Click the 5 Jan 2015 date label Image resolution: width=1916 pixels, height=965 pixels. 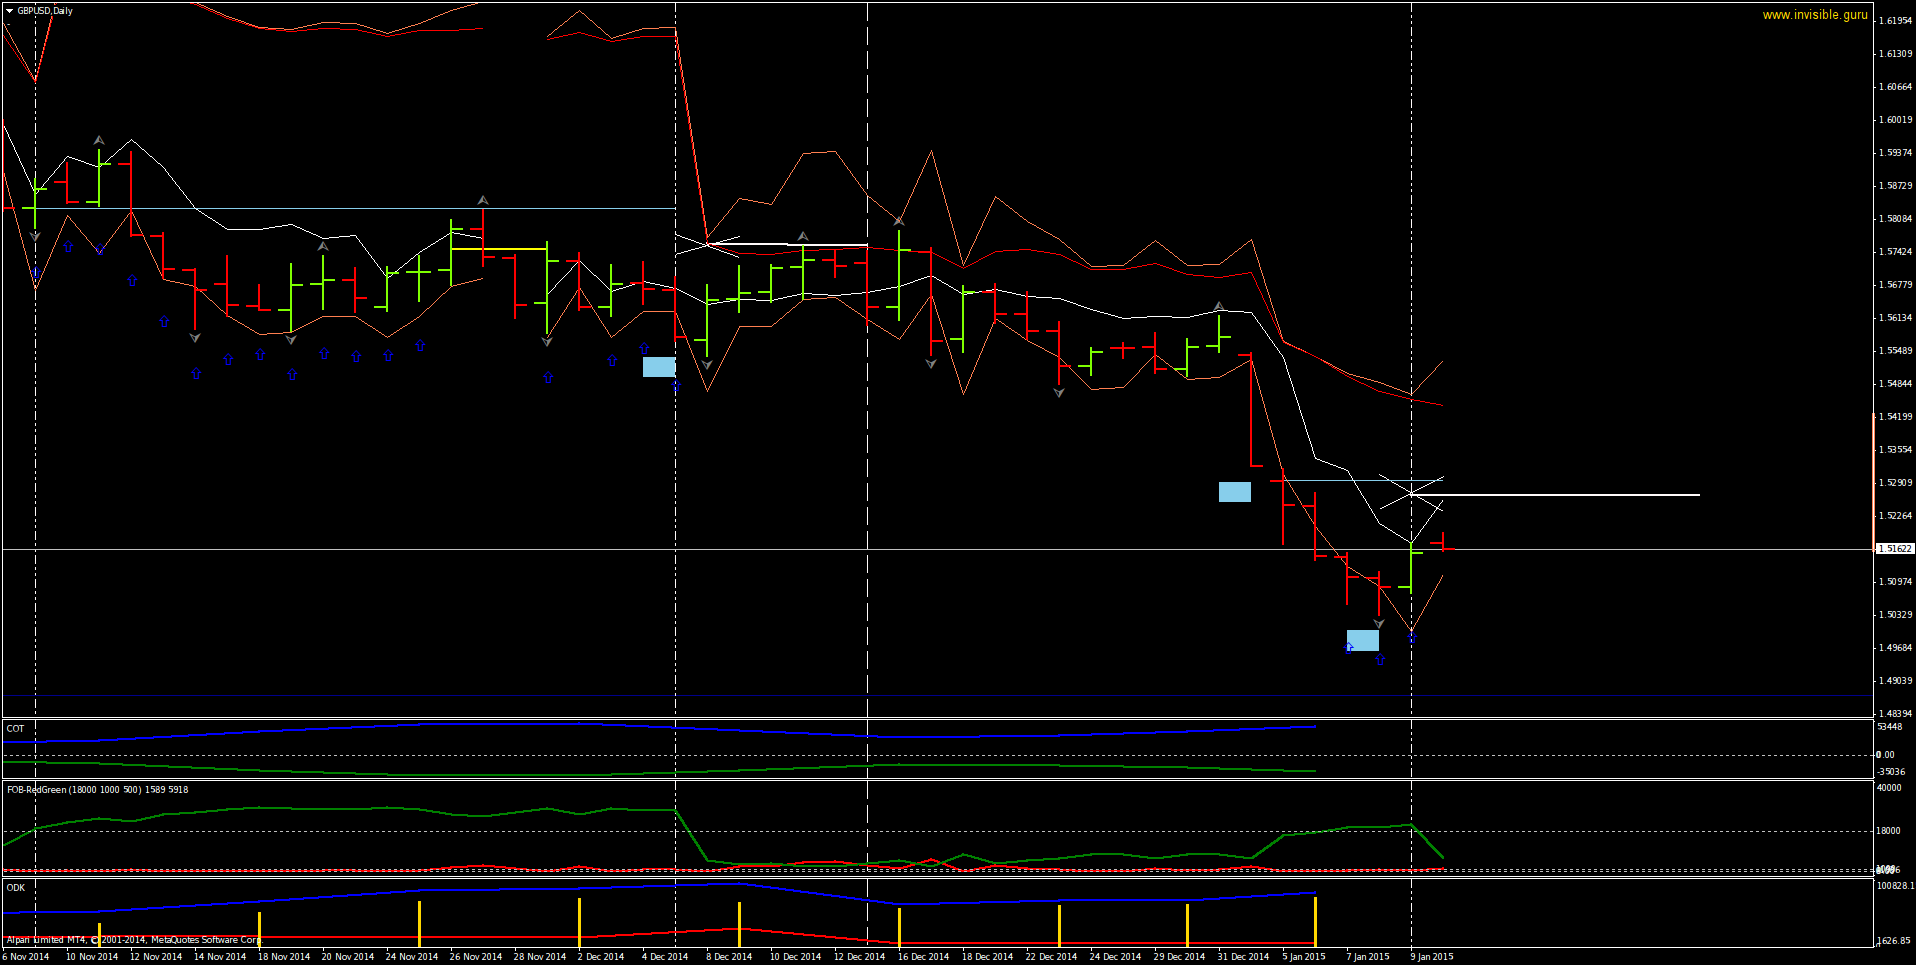(x=1304, y=957)
